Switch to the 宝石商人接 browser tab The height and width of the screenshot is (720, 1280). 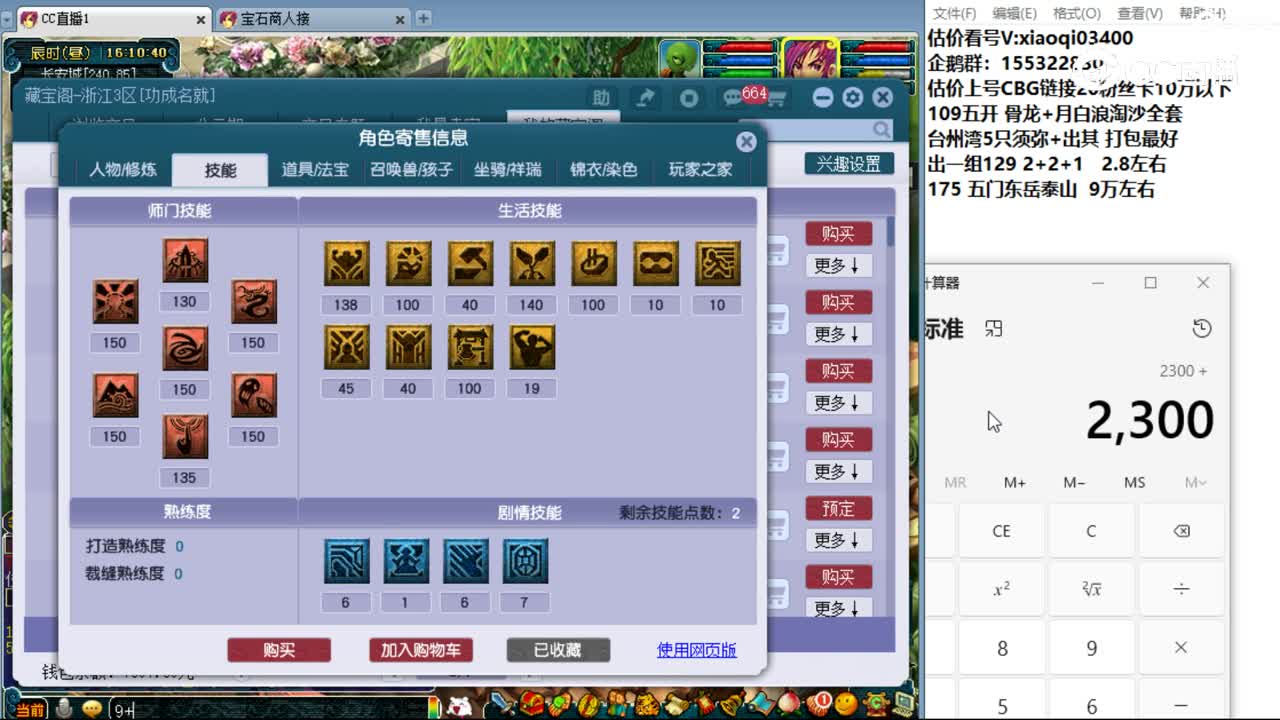click(312, 19)
